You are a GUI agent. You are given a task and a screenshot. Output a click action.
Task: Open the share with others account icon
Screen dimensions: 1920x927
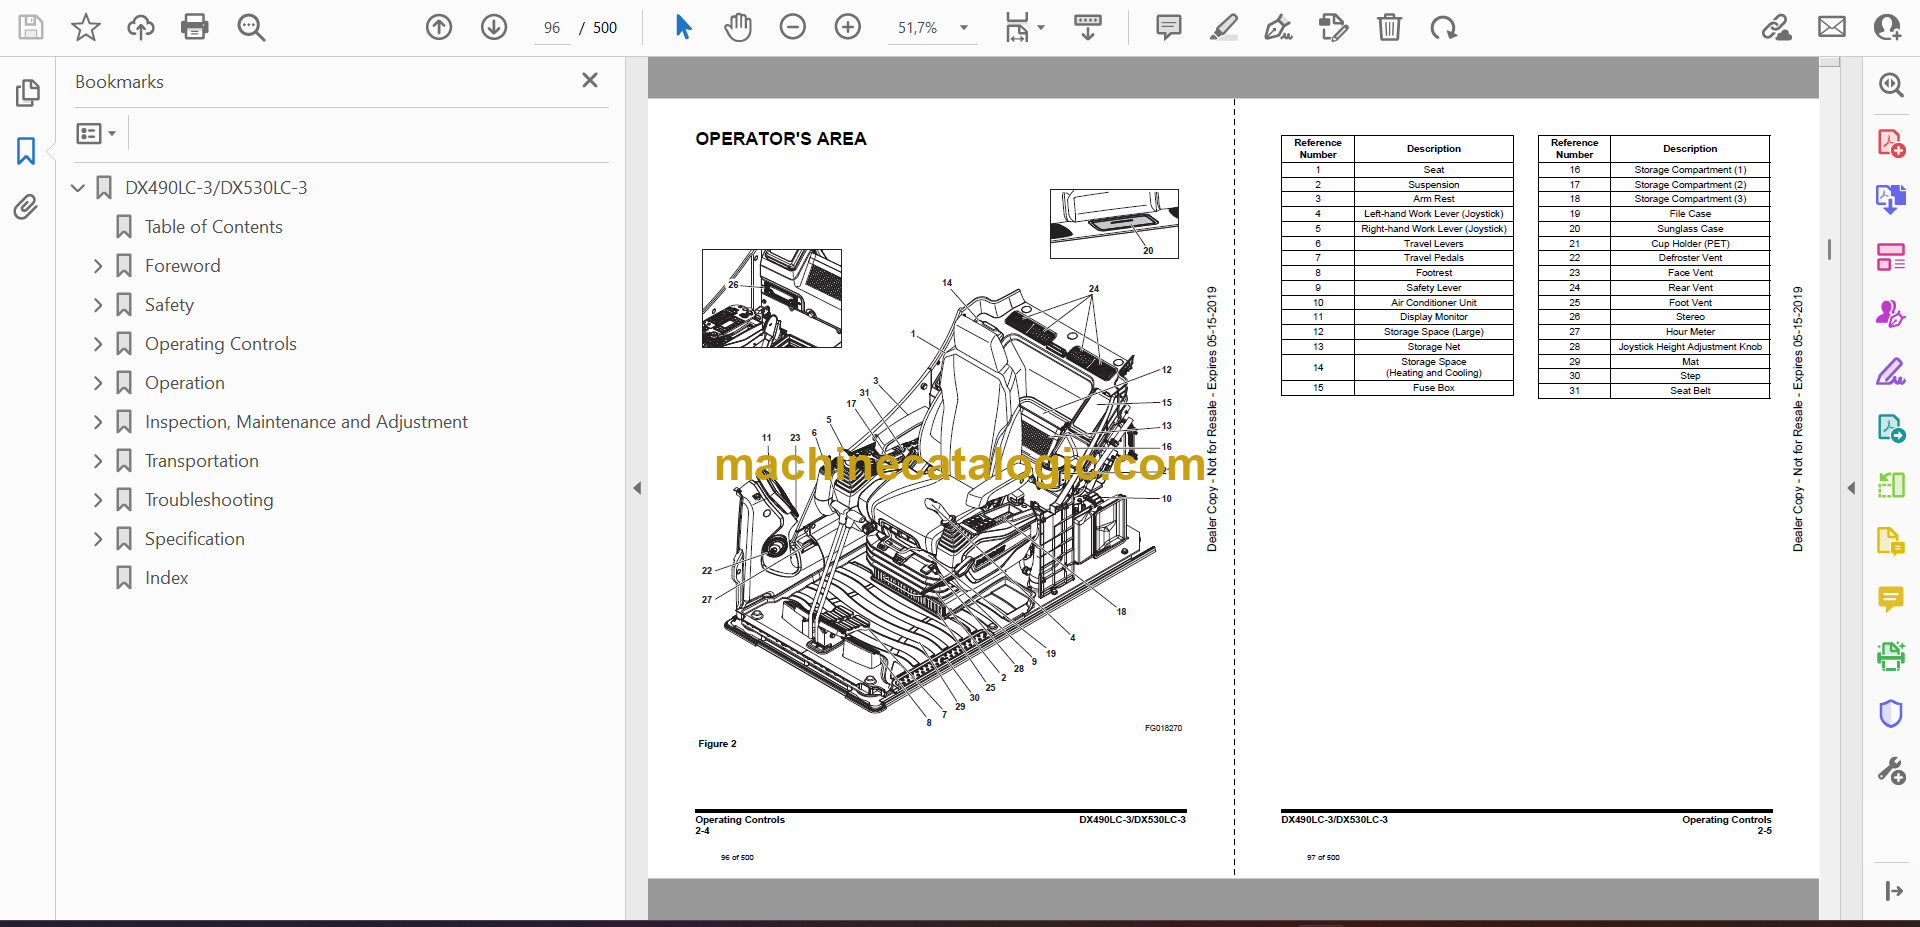pos(1887,27)
